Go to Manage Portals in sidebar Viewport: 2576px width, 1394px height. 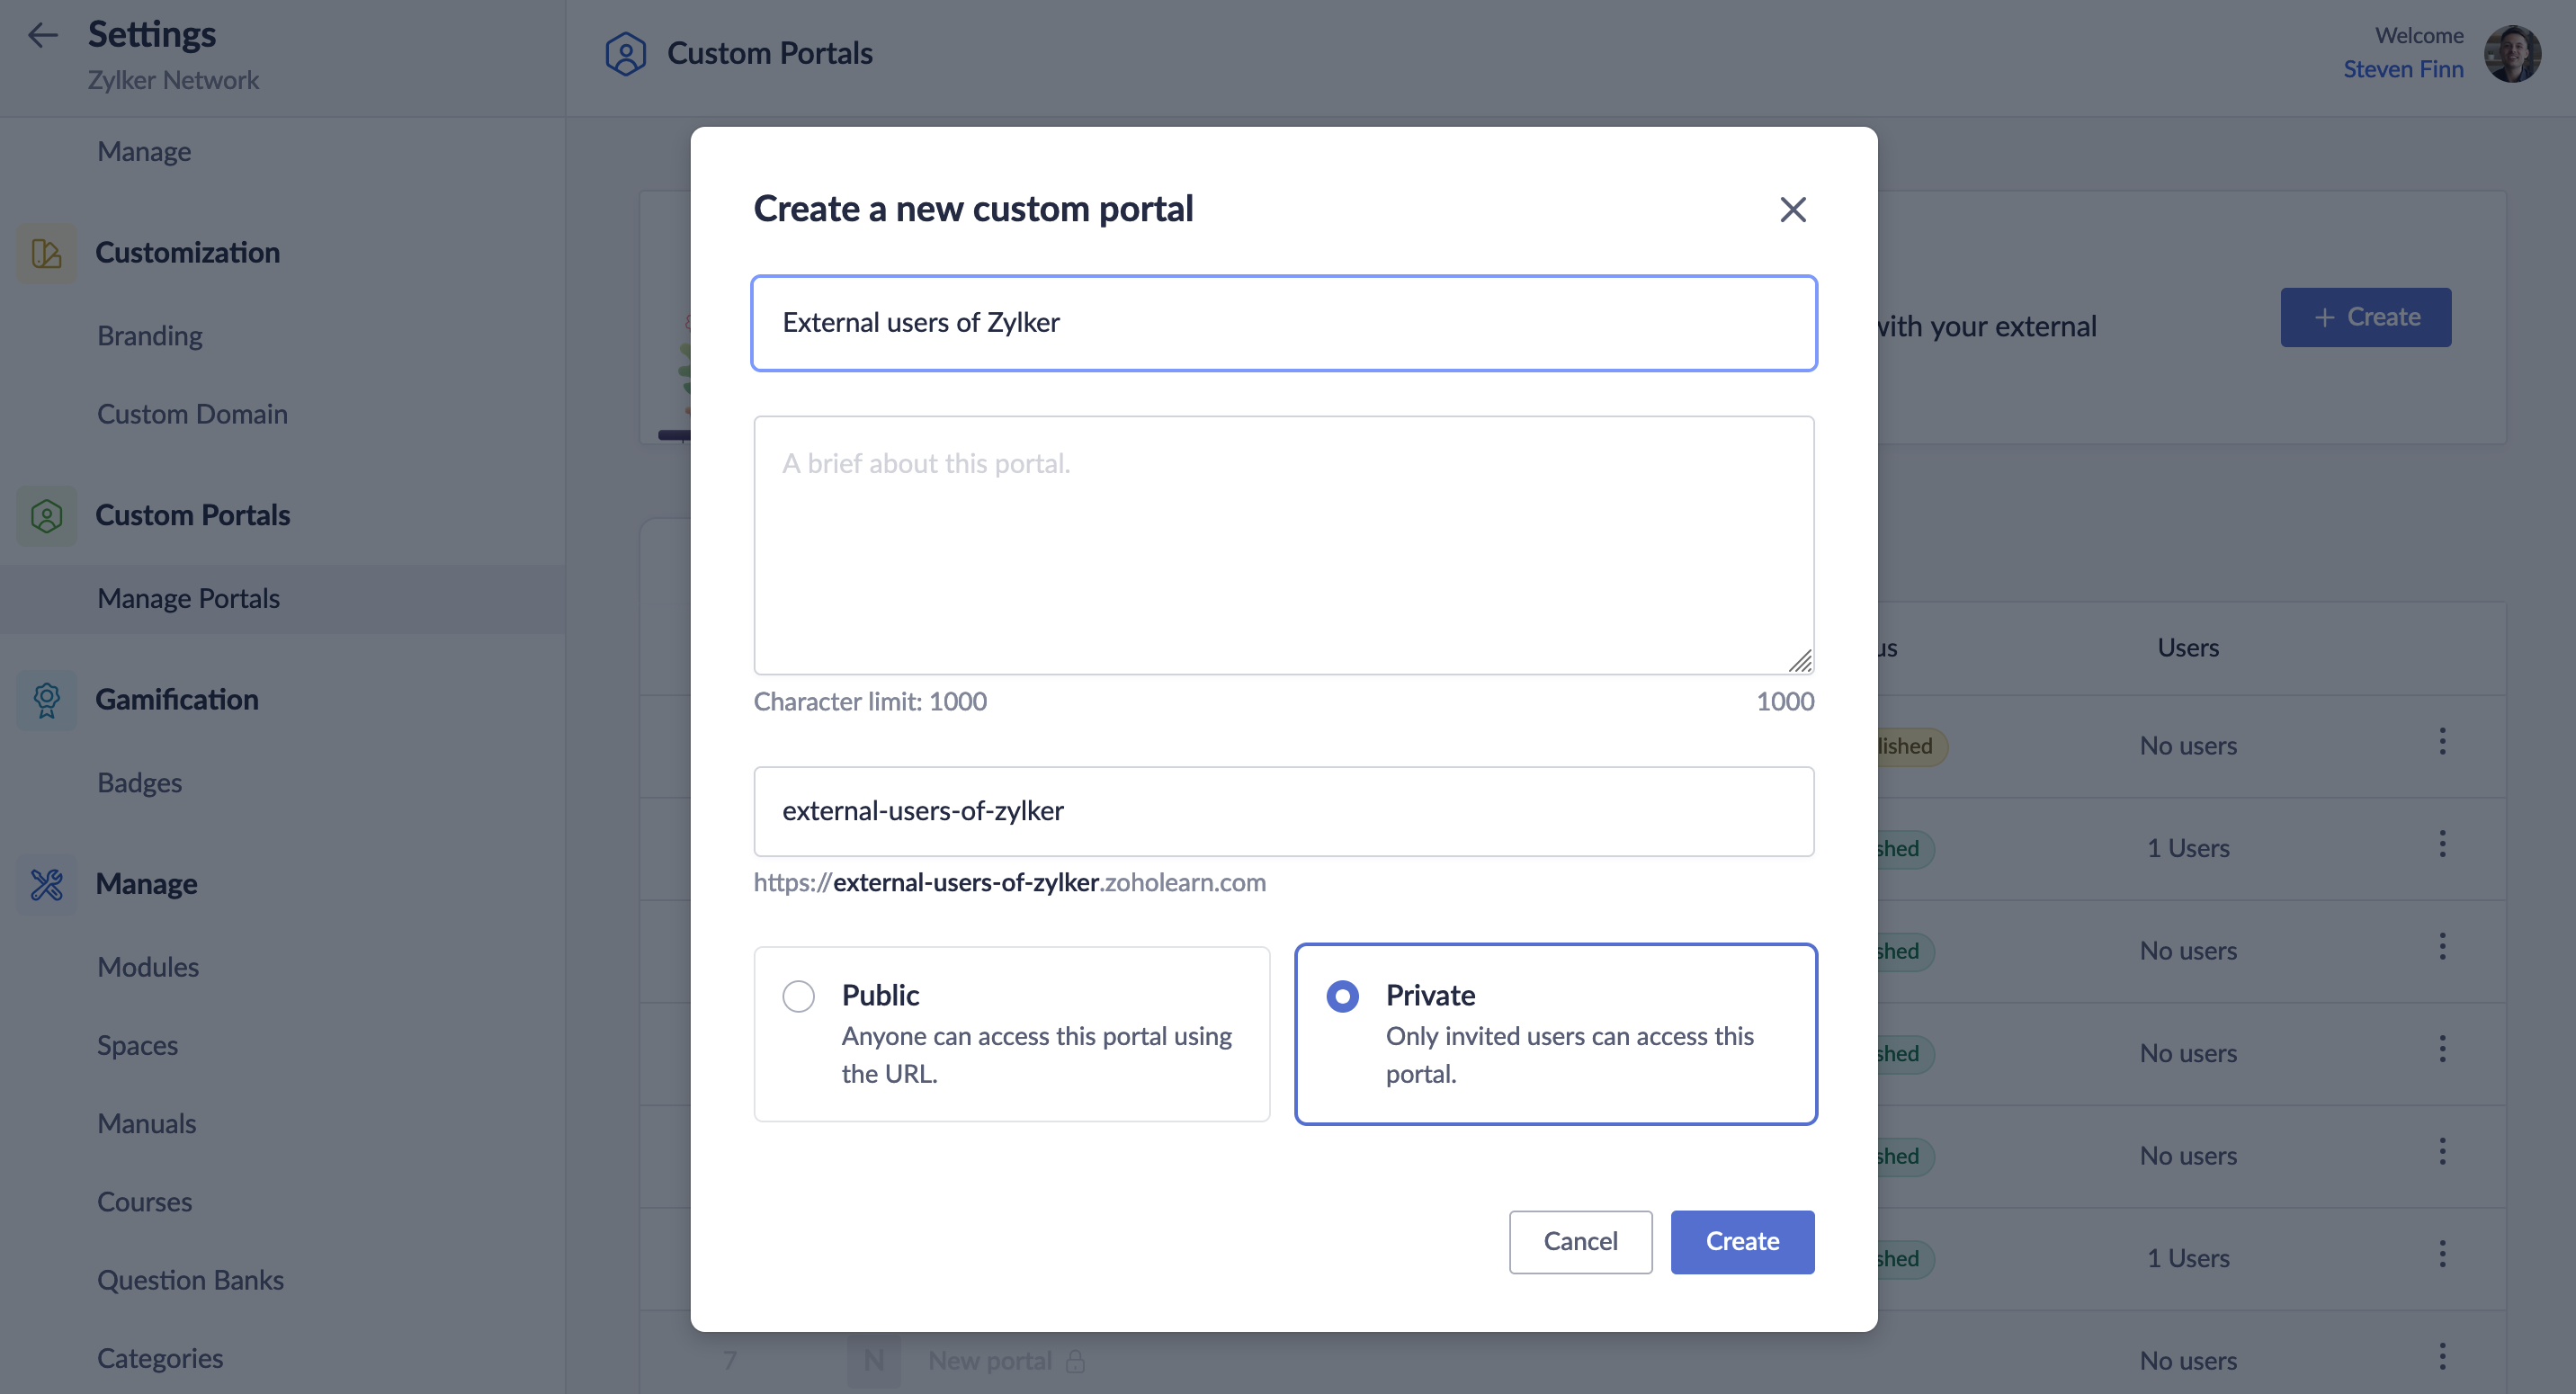(x=188, y=599)
